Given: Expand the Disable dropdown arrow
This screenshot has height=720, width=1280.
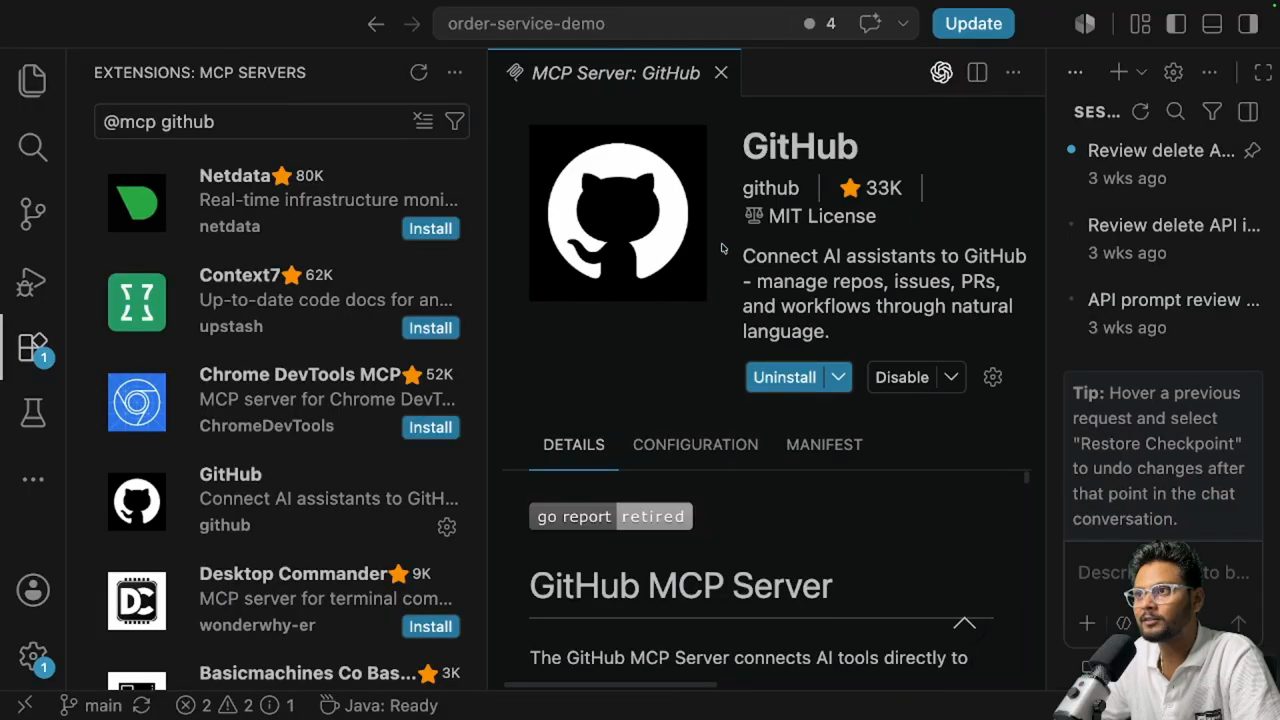Looking at the screenshot, I should click(951, 377).
